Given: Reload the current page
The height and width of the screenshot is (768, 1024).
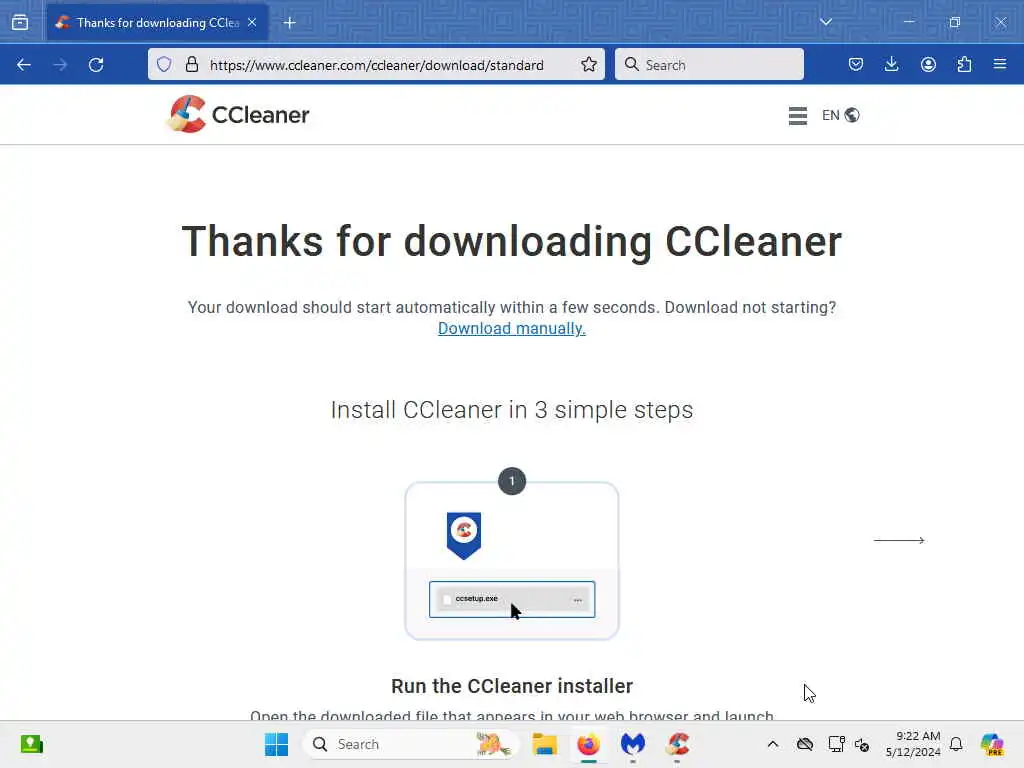Looking at the screenshot, I should tap(96, 65).
